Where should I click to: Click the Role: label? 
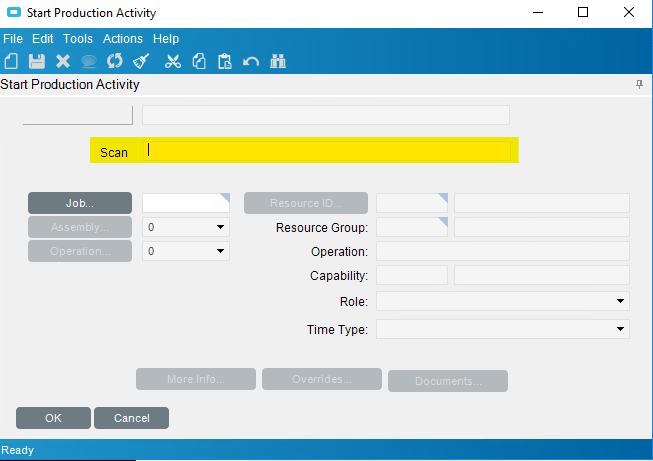coord(354,302)
